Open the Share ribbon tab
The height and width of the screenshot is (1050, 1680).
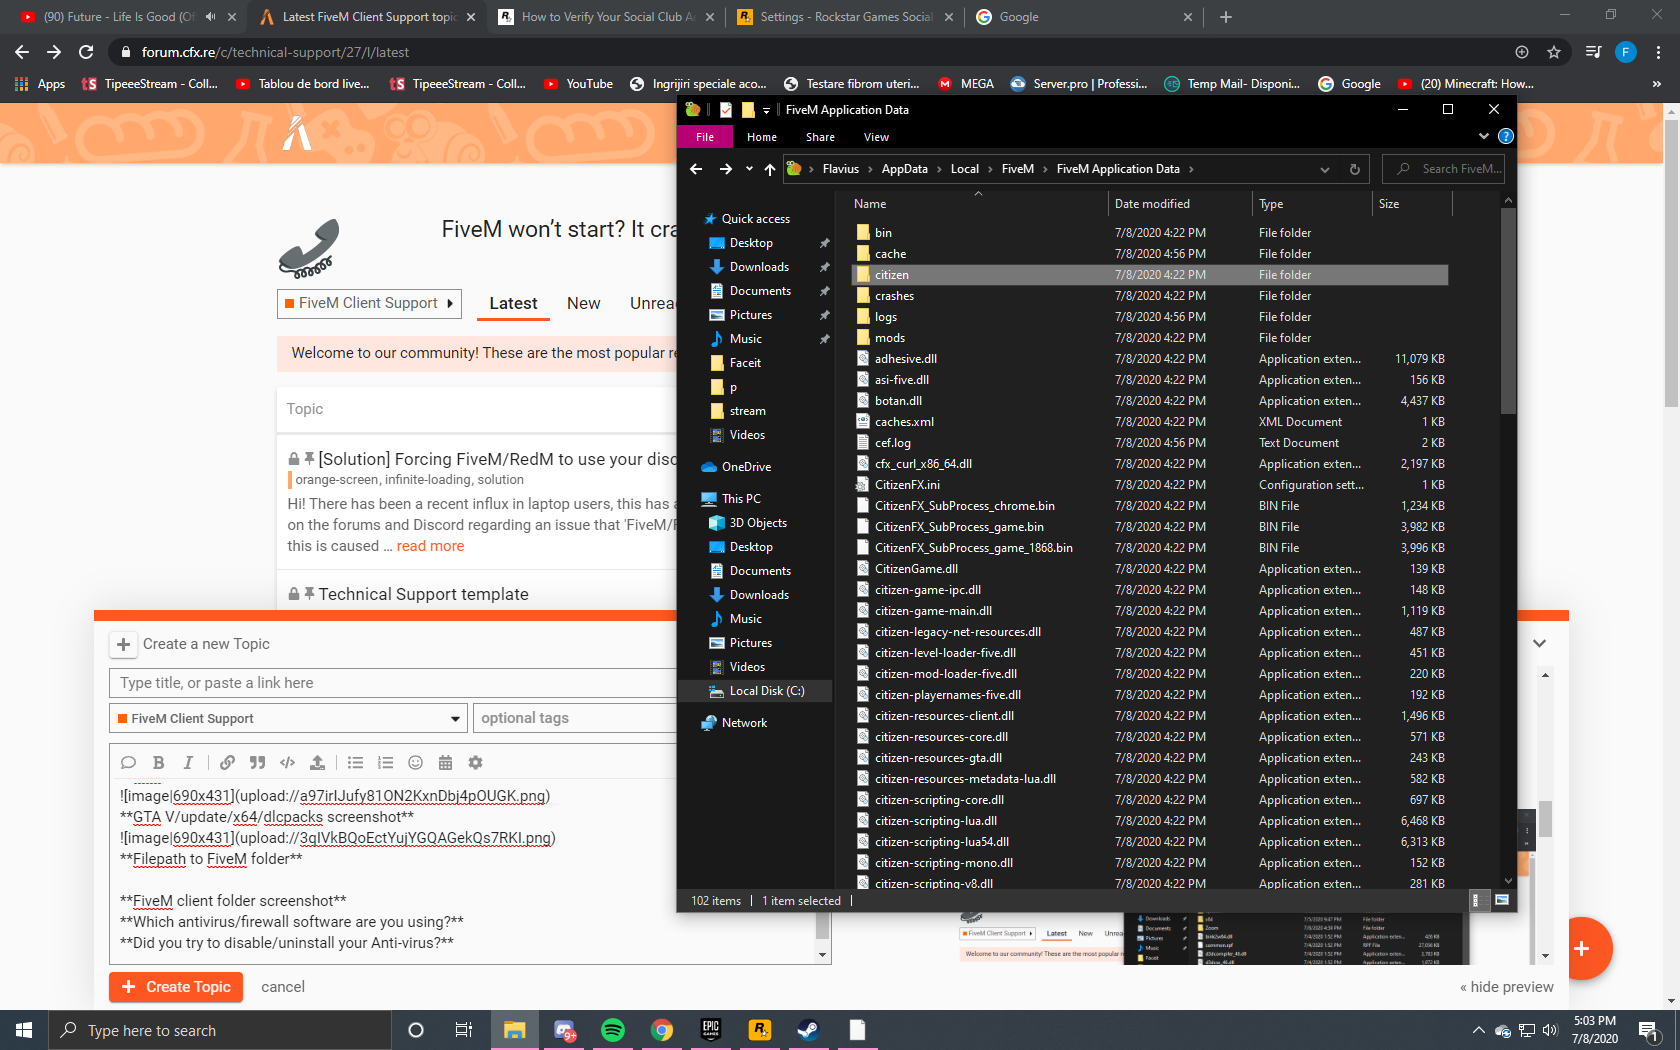(820, 137)
